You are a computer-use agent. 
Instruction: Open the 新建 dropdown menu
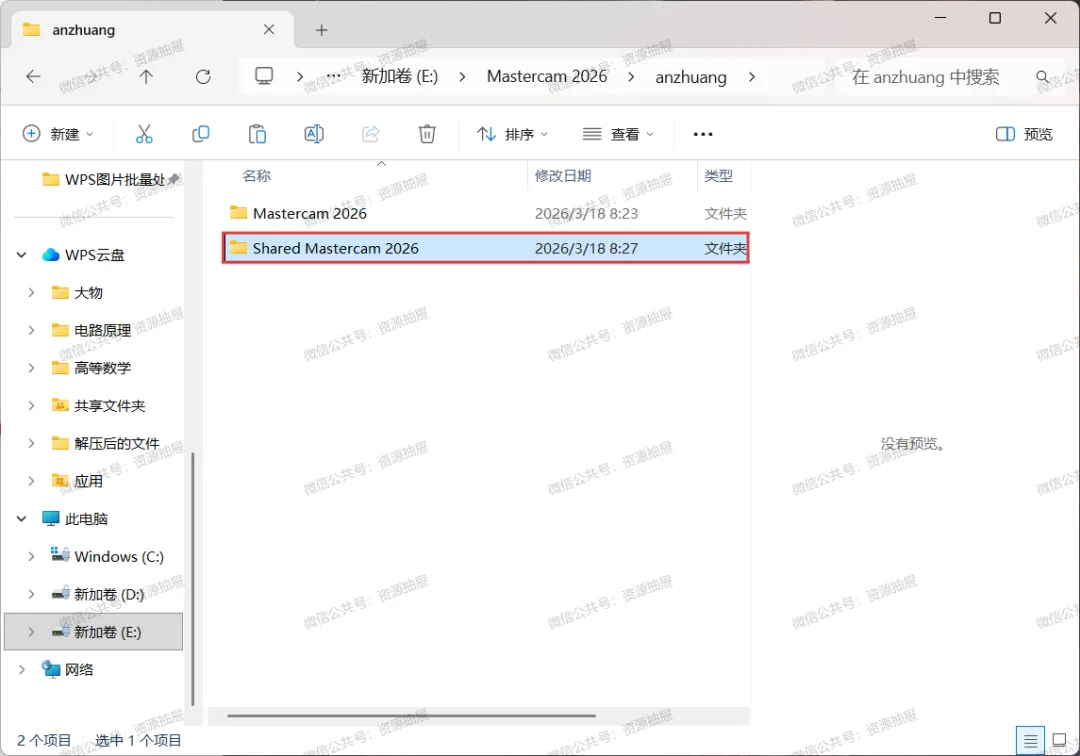(x=58, y=134)
